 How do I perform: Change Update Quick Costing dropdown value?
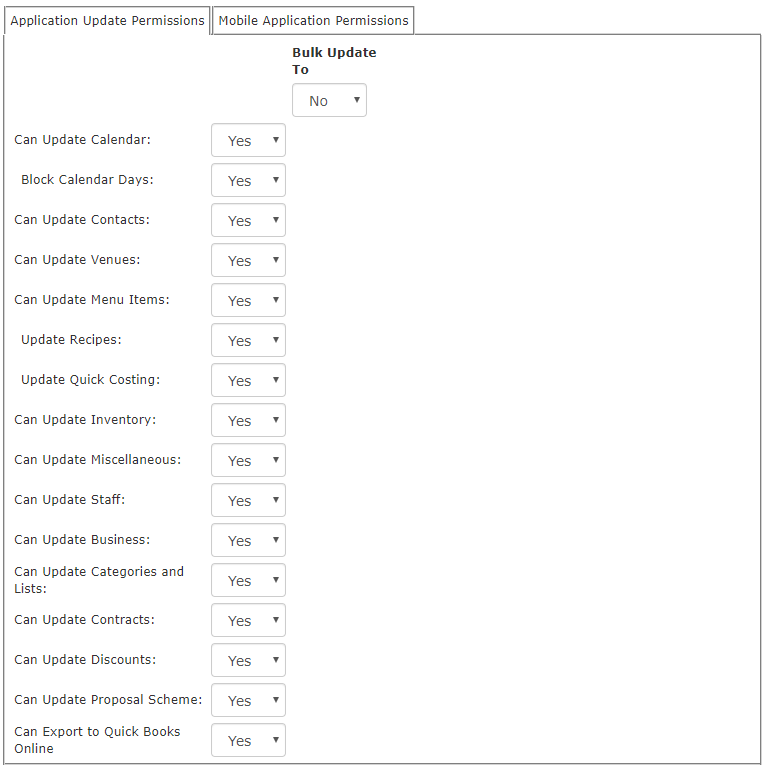click(x=248, y=380)
